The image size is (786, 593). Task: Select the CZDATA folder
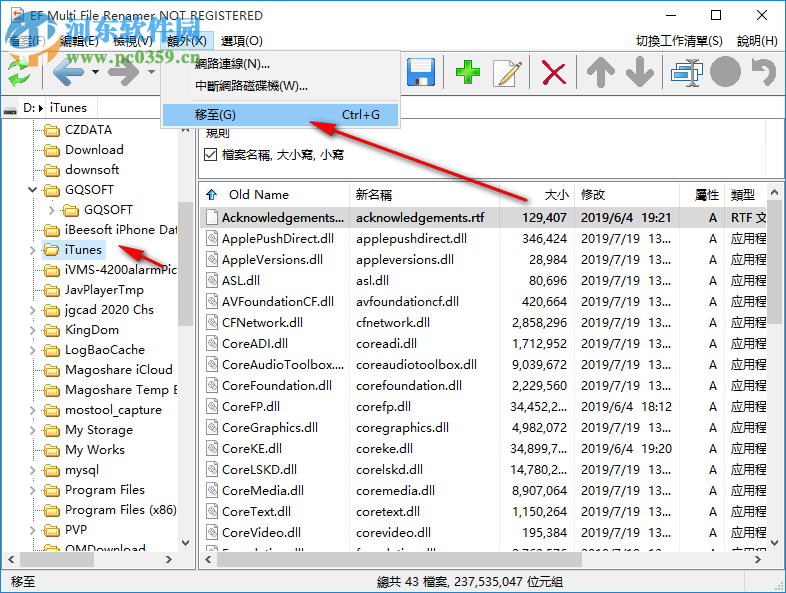(88, 130)
